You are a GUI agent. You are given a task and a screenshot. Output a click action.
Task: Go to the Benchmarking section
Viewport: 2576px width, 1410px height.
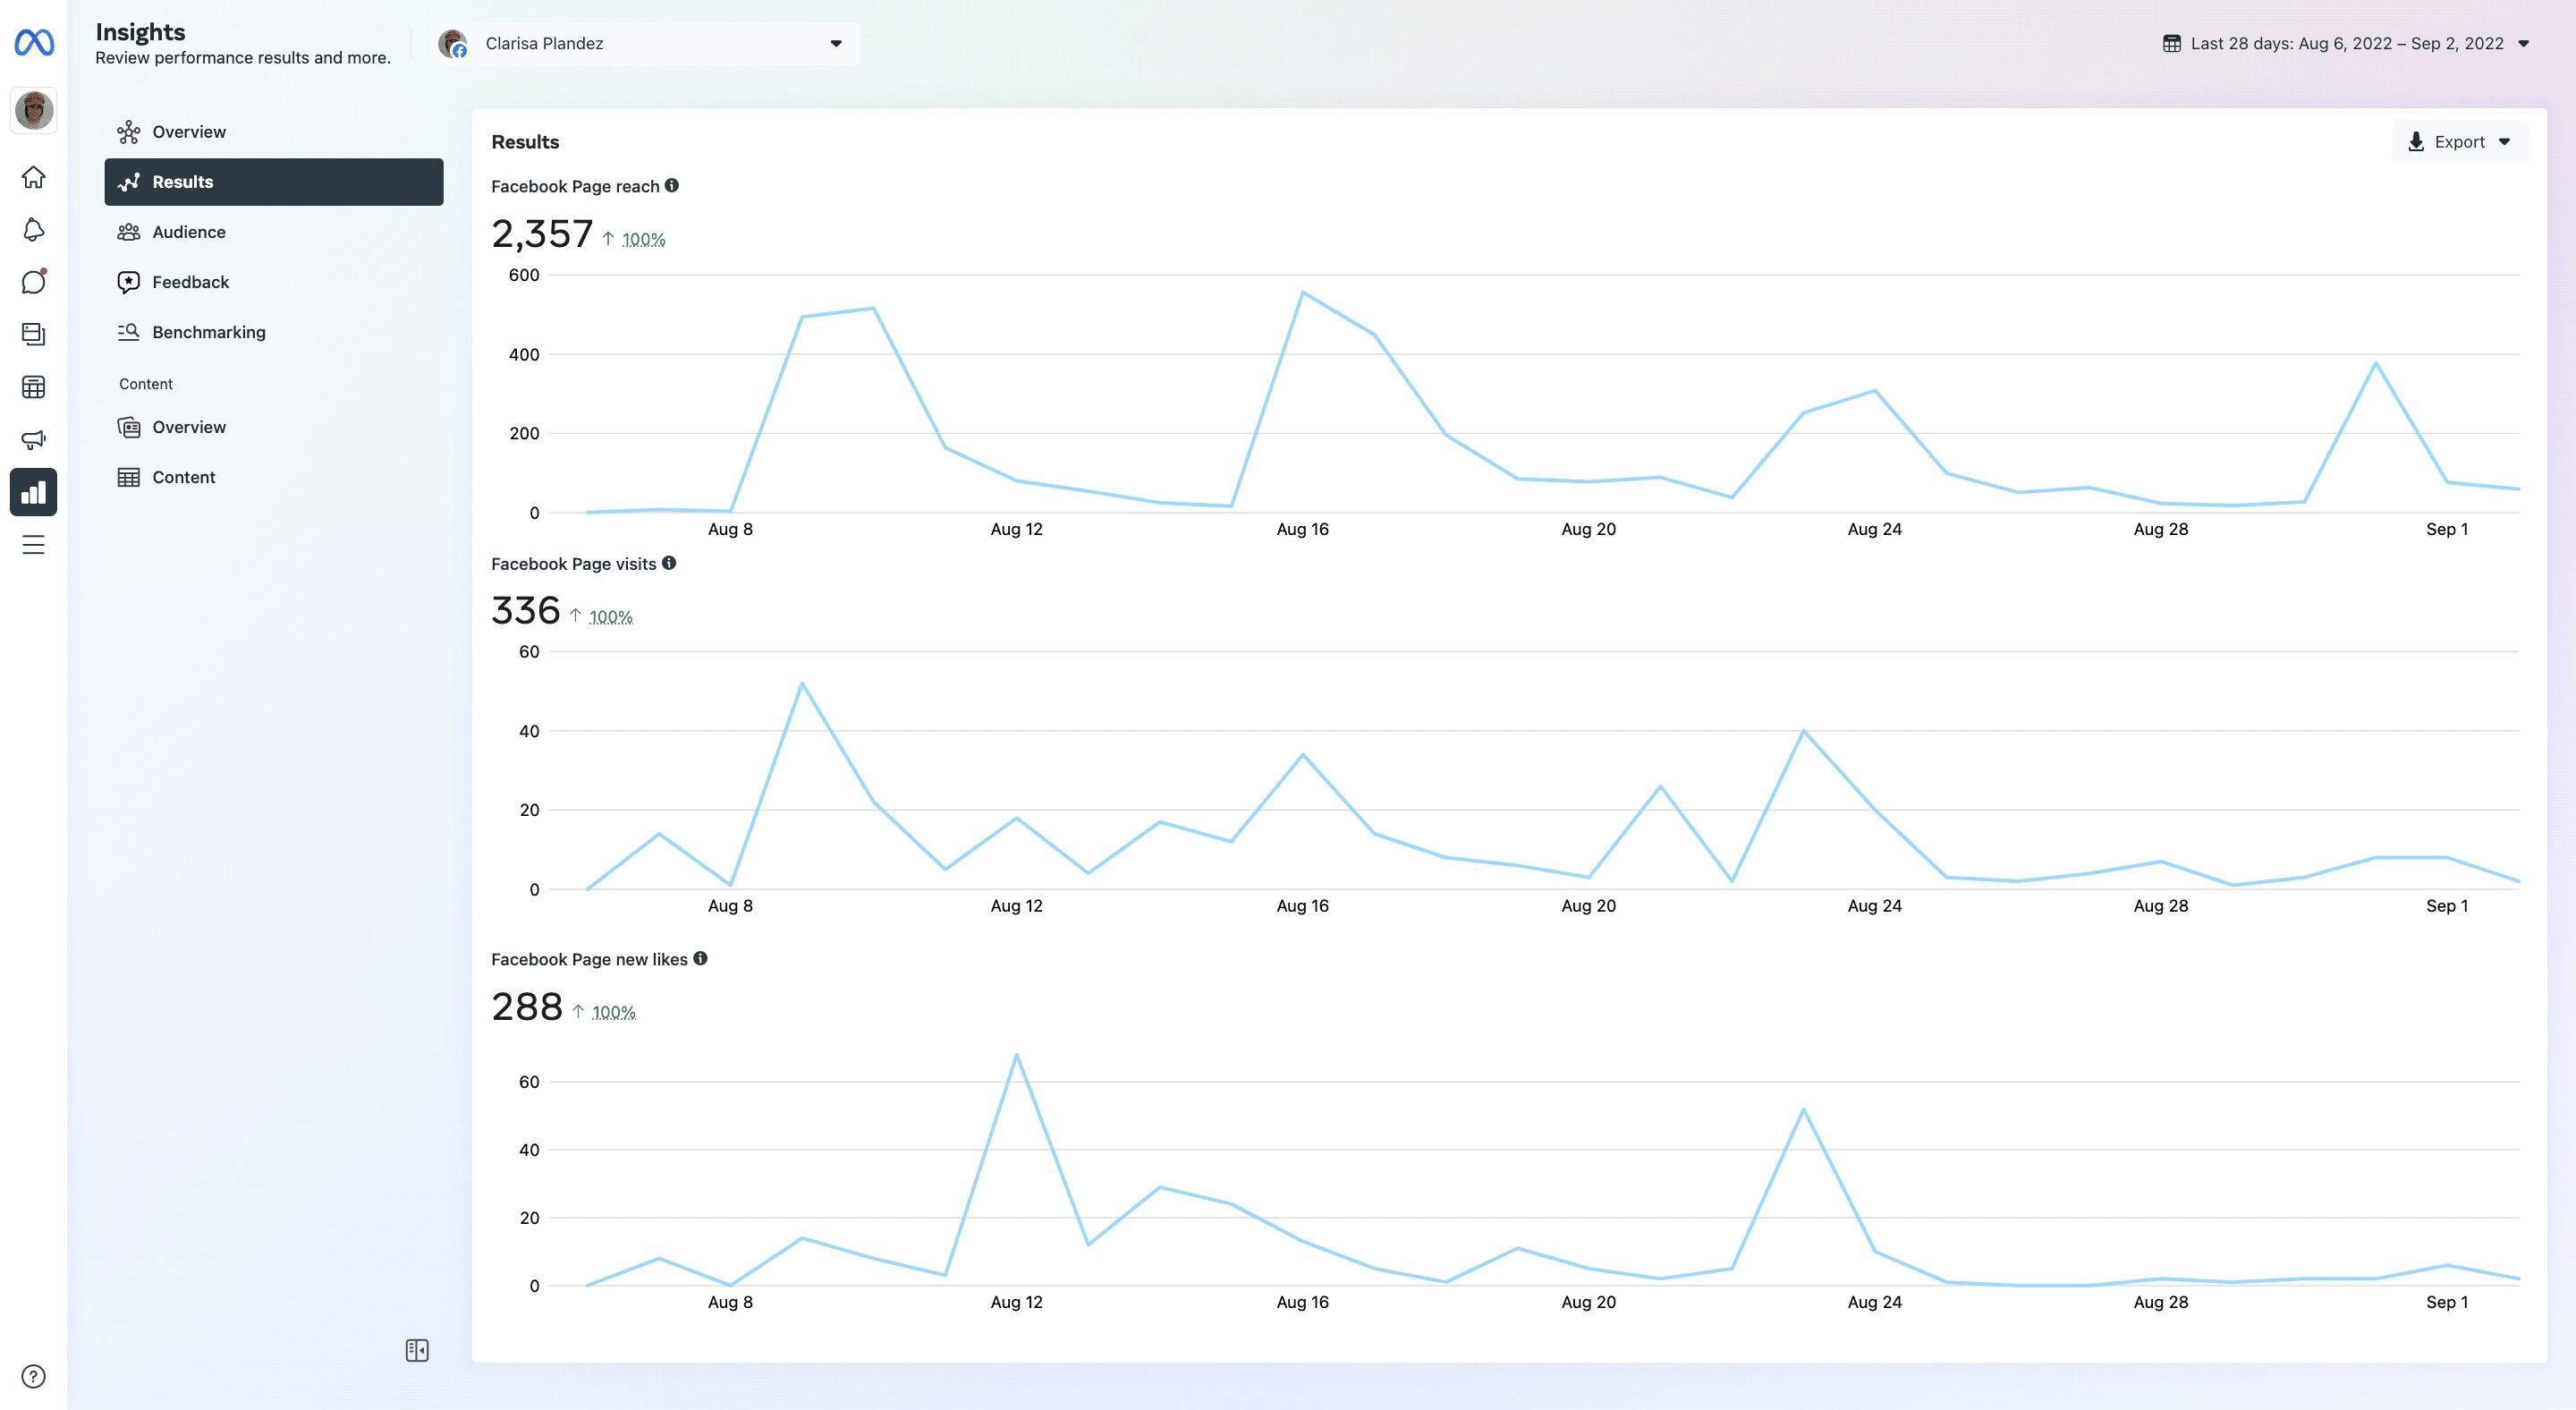[x=208, y=332]
